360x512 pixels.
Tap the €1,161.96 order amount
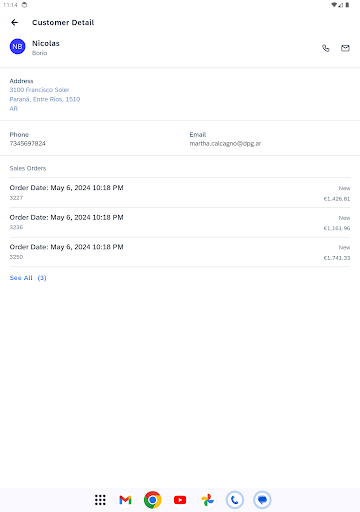(337, 228)
